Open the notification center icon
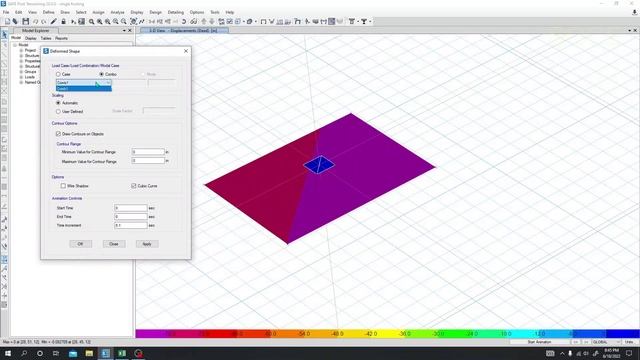Viewport: 640px width, 360px height. (x=629, y=353)
